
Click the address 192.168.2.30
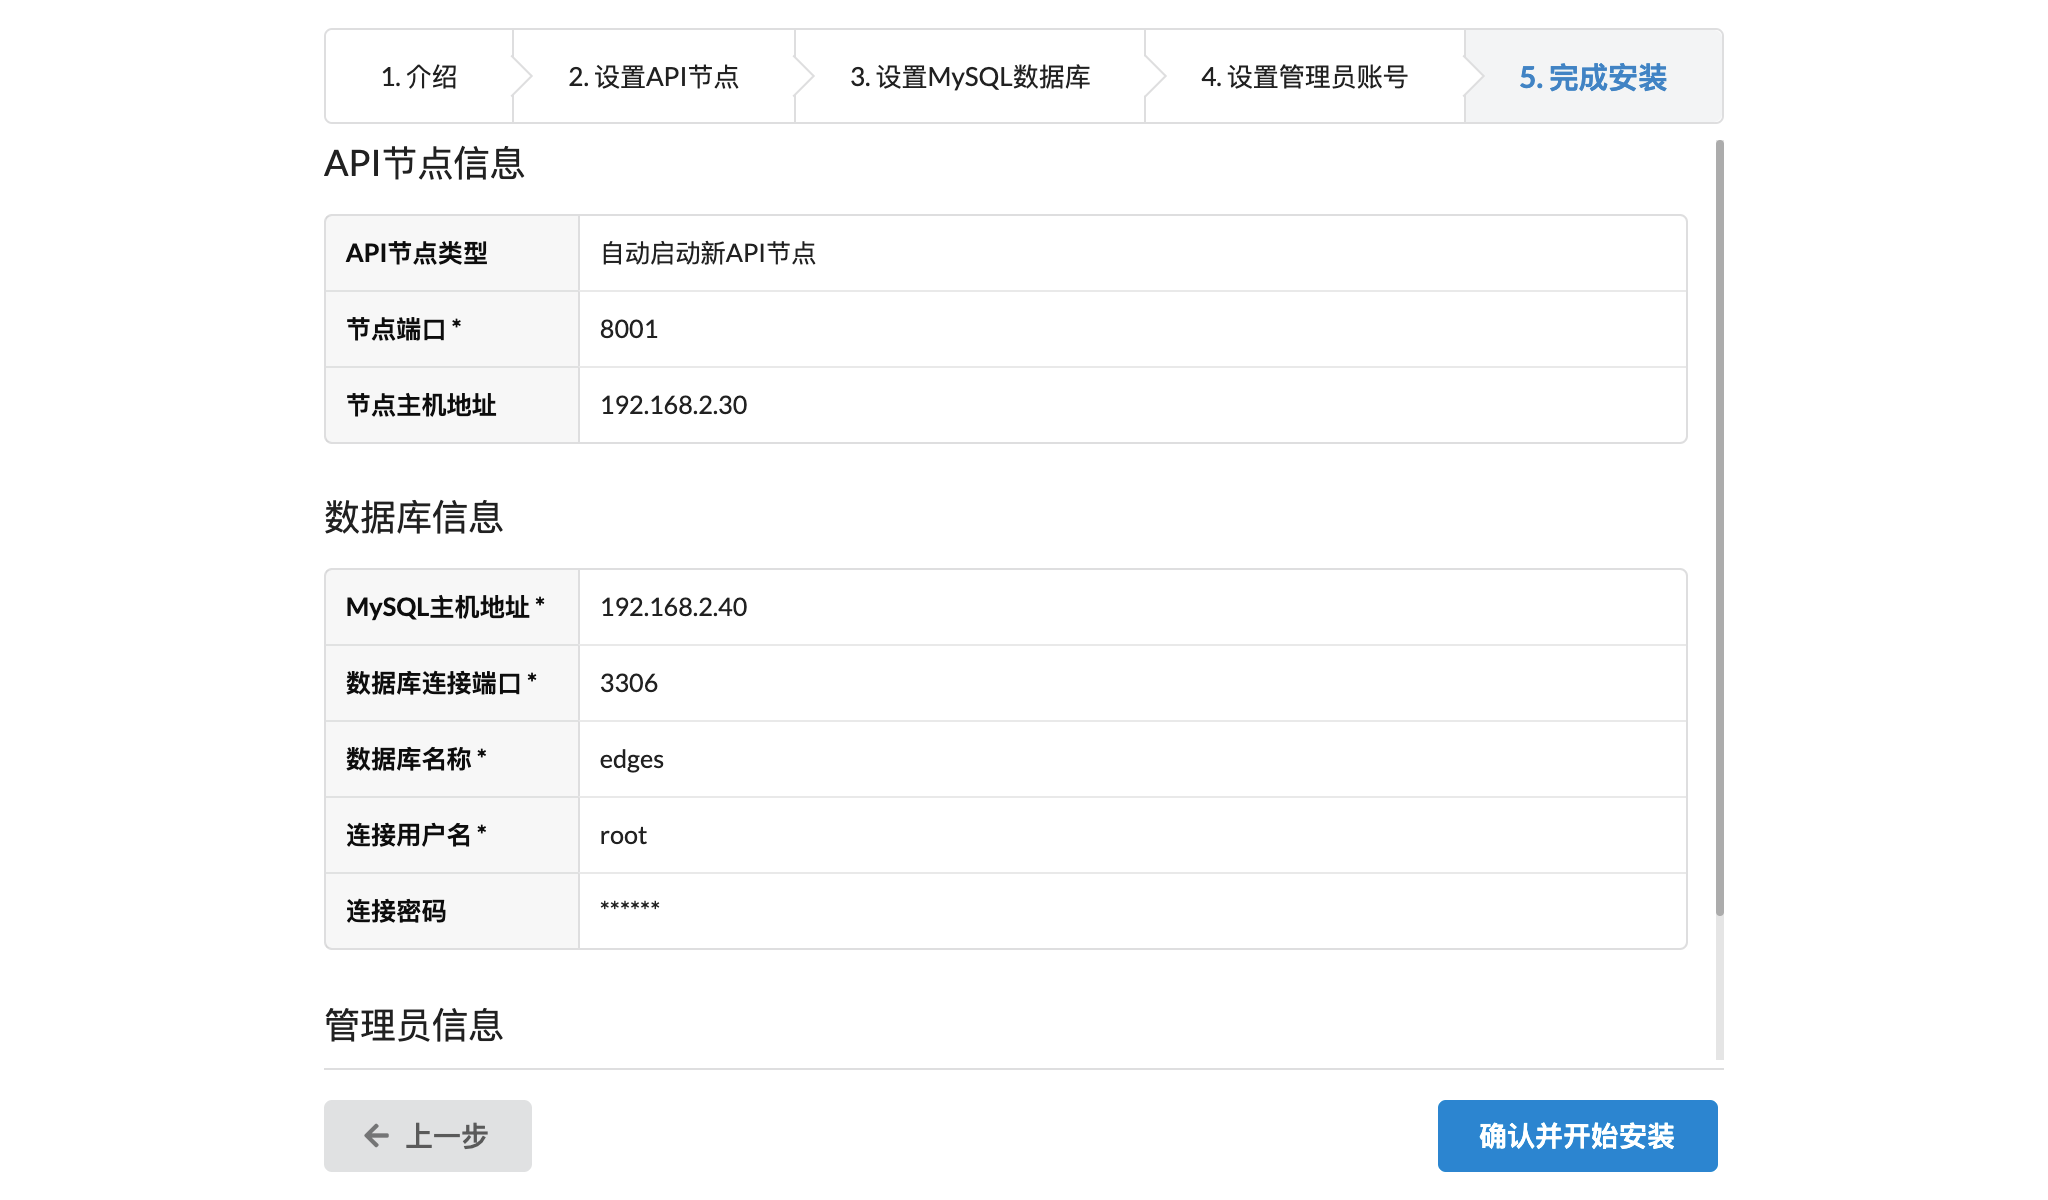[x=673, y=405]
